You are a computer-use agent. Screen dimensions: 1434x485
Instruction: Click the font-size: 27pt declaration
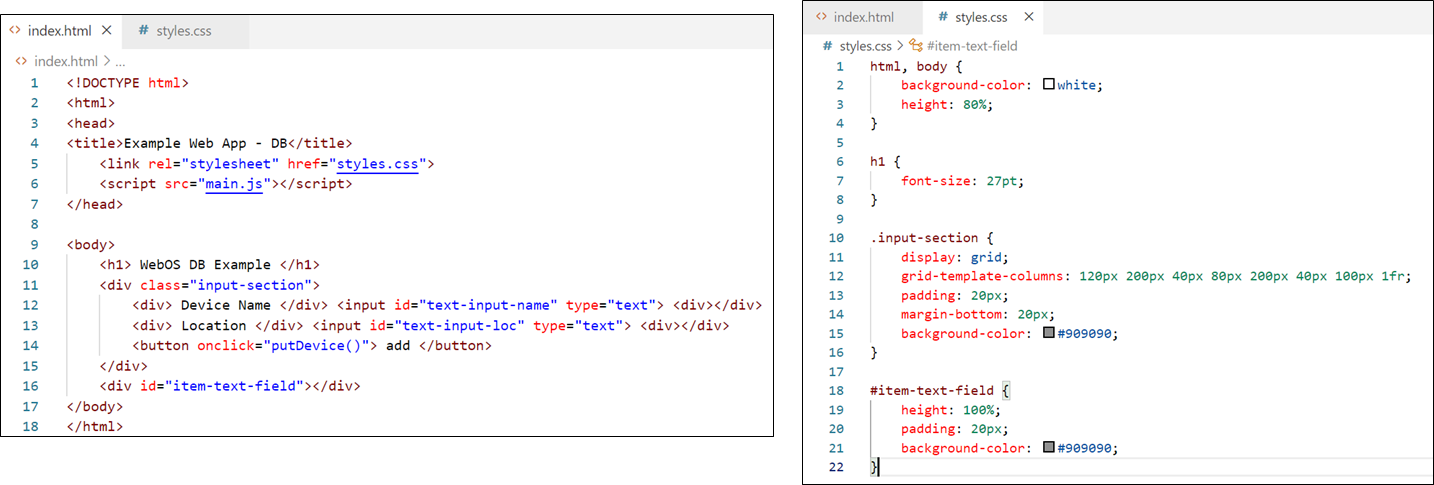[x=962, y=181]
